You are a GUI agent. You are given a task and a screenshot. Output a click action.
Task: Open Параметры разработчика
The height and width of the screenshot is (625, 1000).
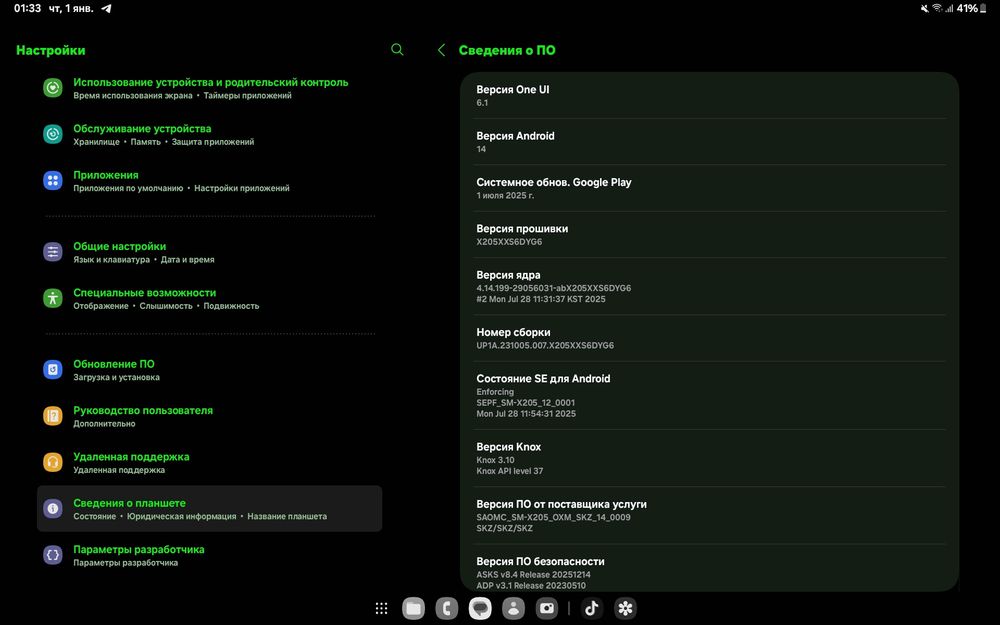210,555
